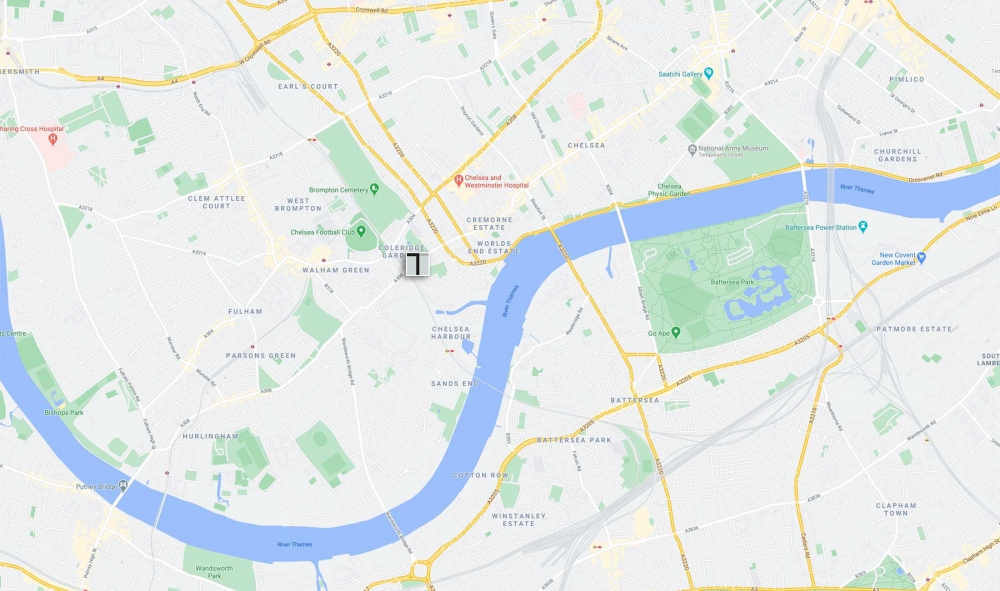The height and width of the screenshot is (591, 1000).
Task: Click the Wandsworth Park label
Action: coord(214,572)
